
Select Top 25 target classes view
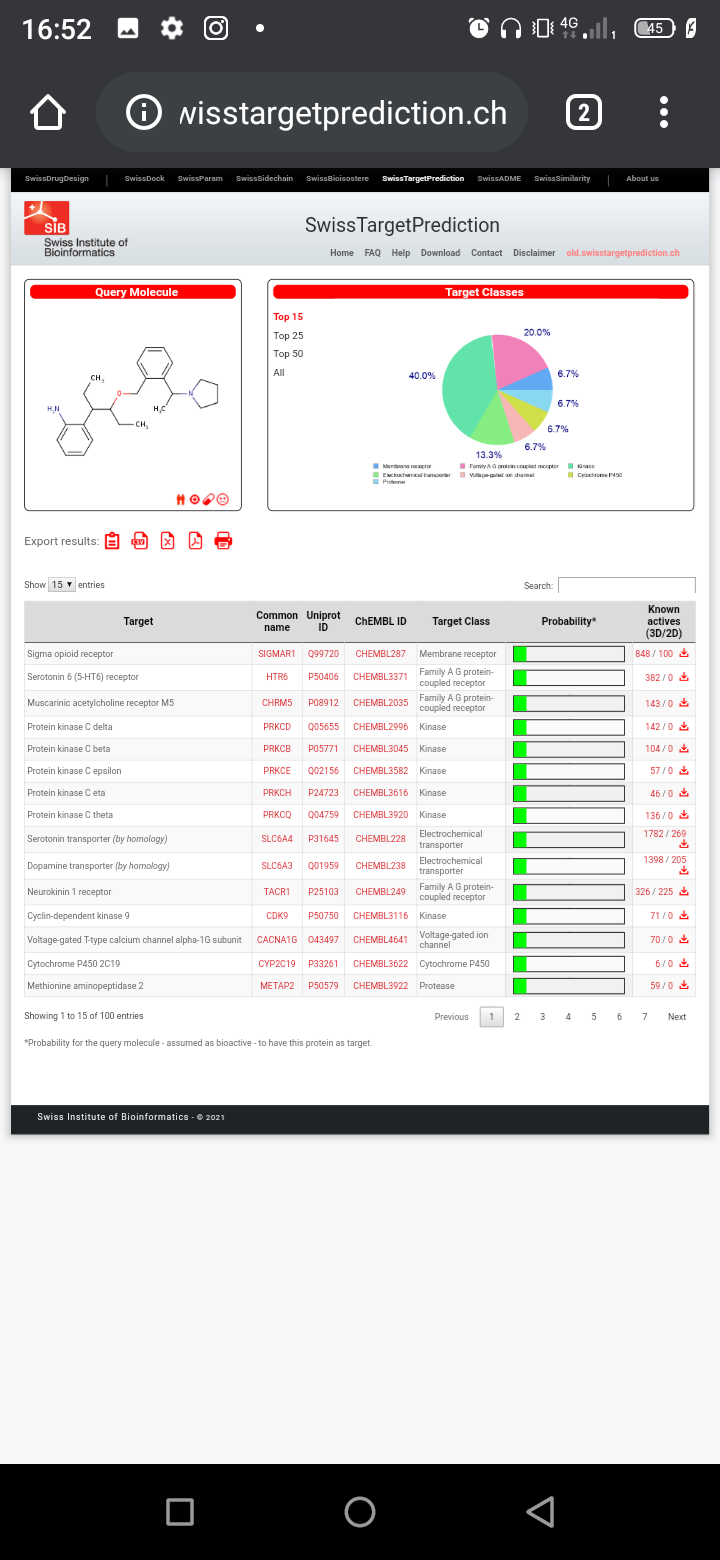[288, 336]
